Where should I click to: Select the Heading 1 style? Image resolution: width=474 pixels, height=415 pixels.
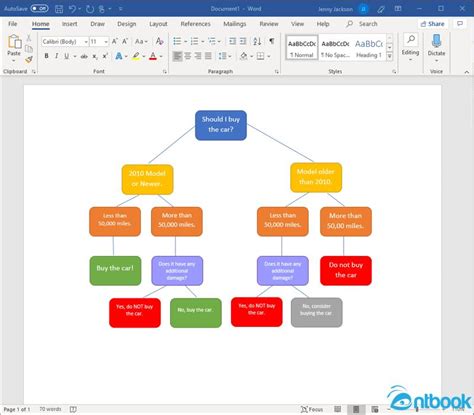point(369,48)
